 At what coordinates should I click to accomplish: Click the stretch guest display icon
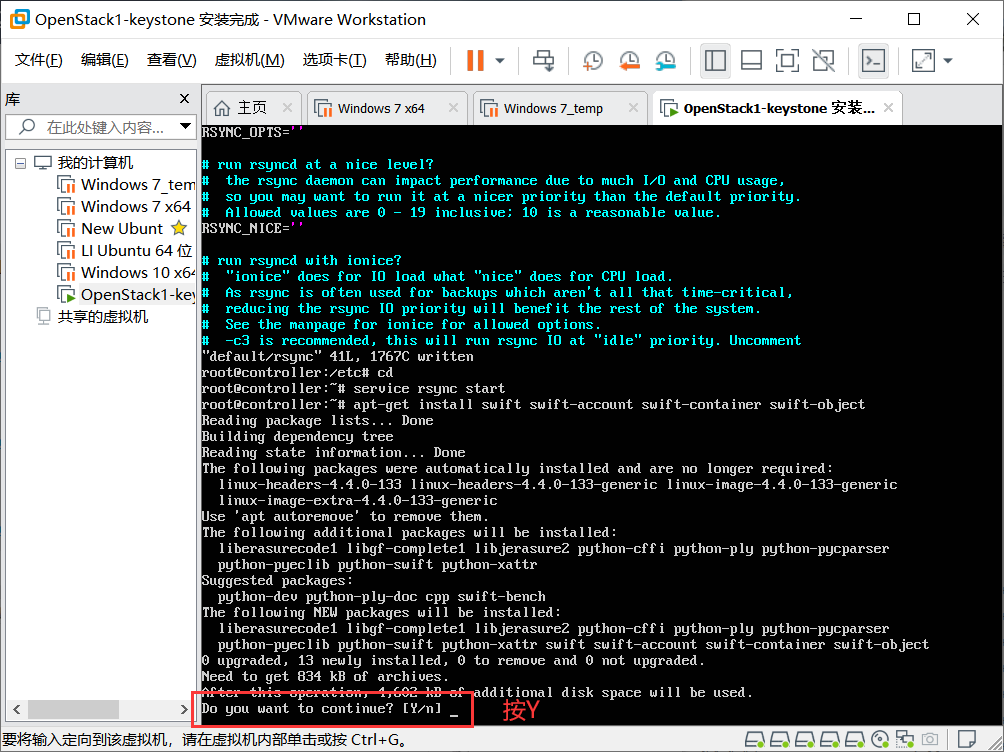[923, 61]
